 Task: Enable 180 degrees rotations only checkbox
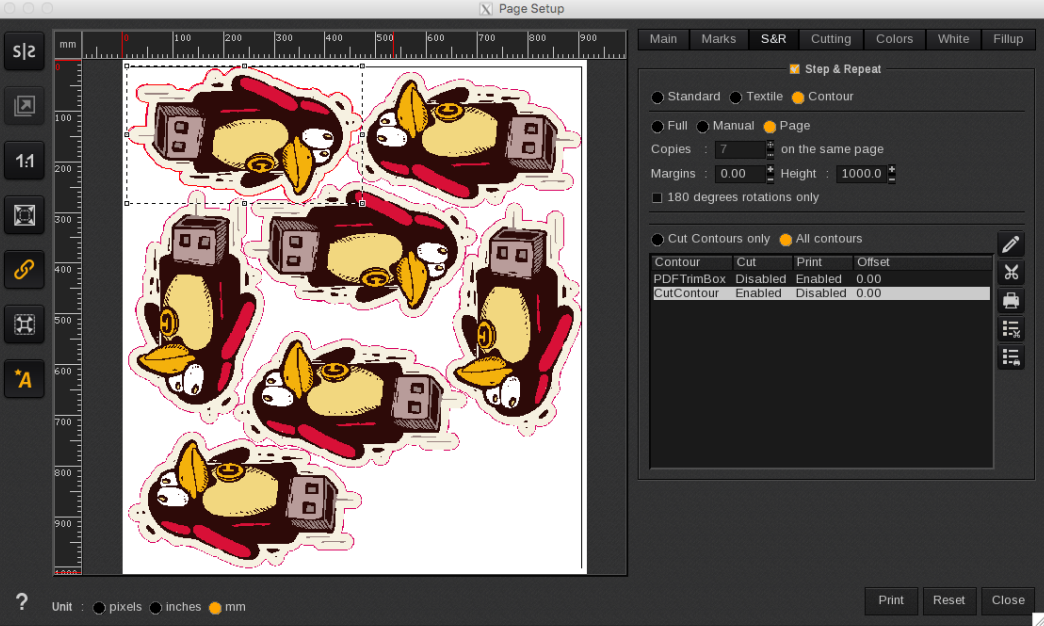coord(657,198)
